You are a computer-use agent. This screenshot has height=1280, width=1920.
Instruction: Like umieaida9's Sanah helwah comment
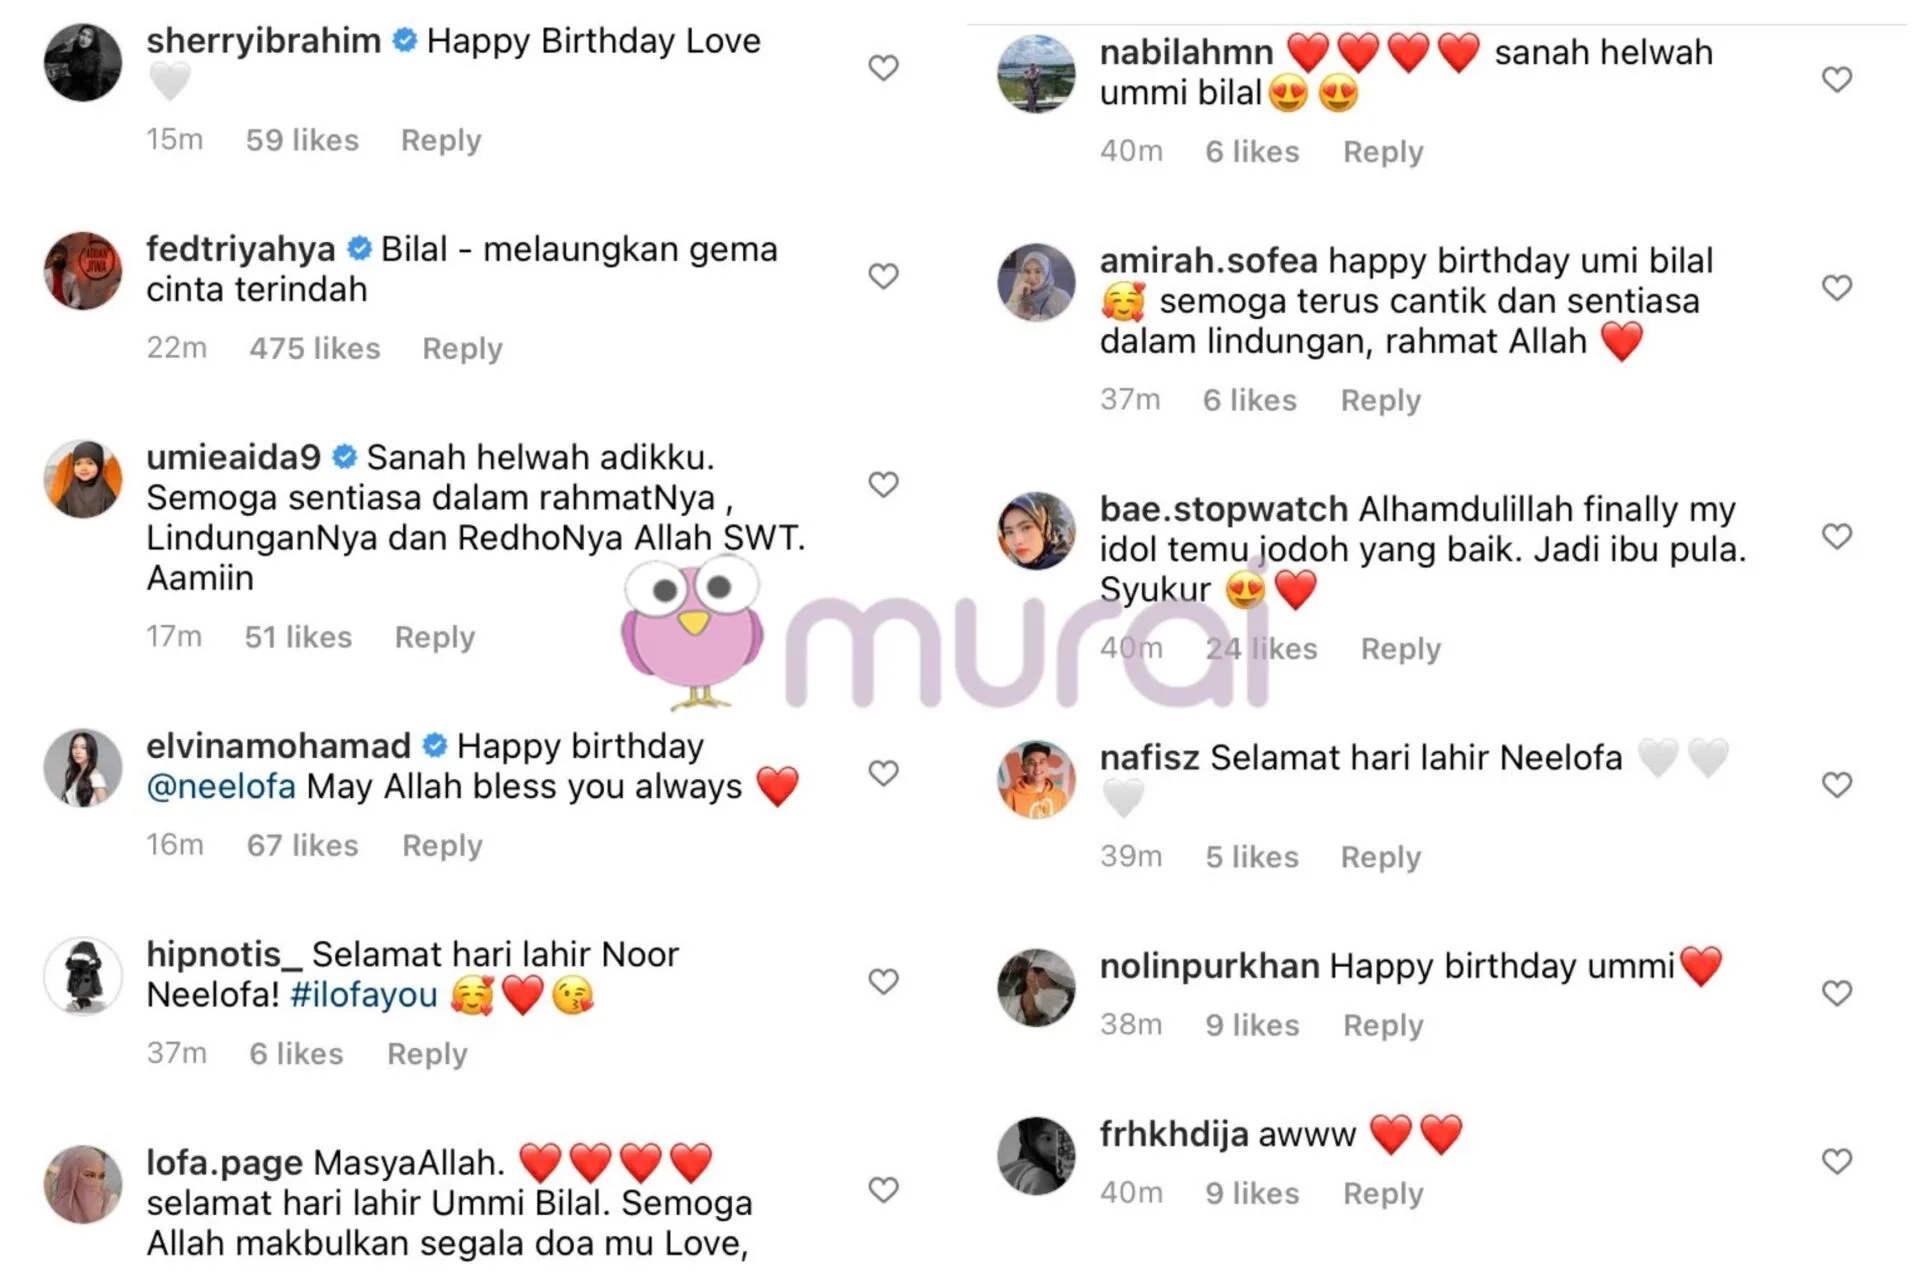click(883, 485)
